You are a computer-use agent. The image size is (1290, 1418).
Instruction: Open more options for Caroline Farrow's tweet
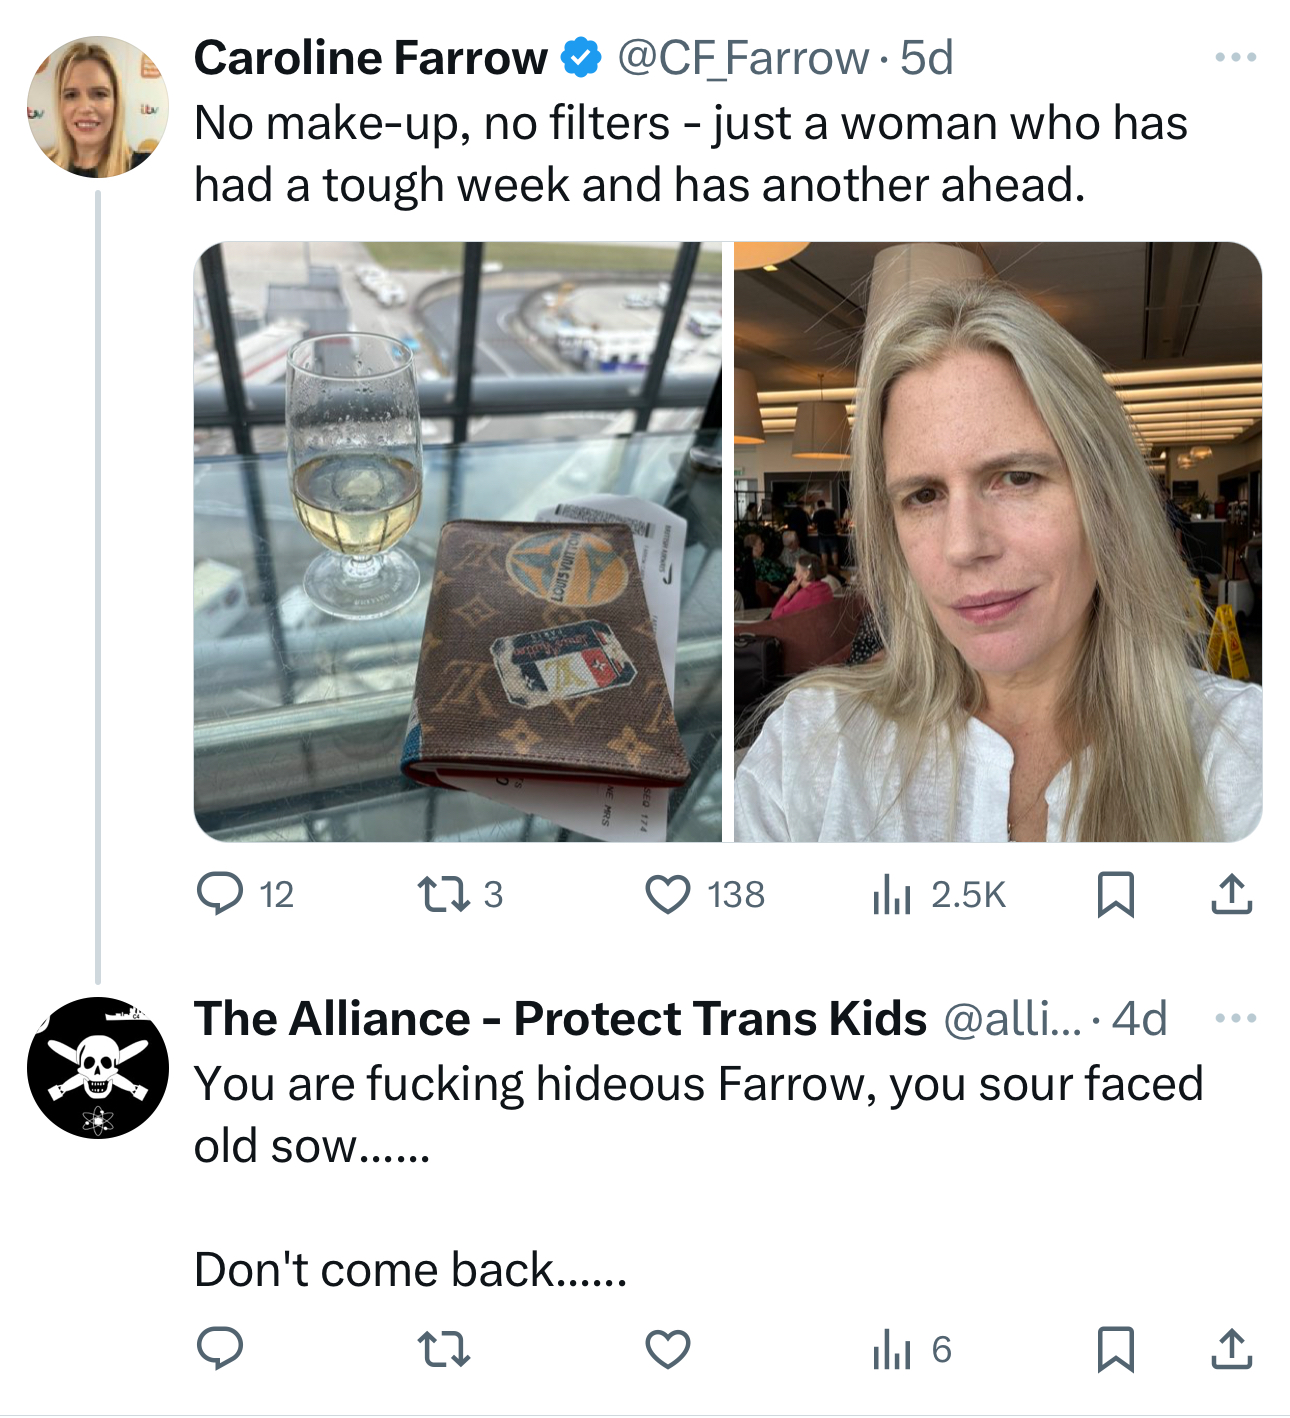point(1235,58)
